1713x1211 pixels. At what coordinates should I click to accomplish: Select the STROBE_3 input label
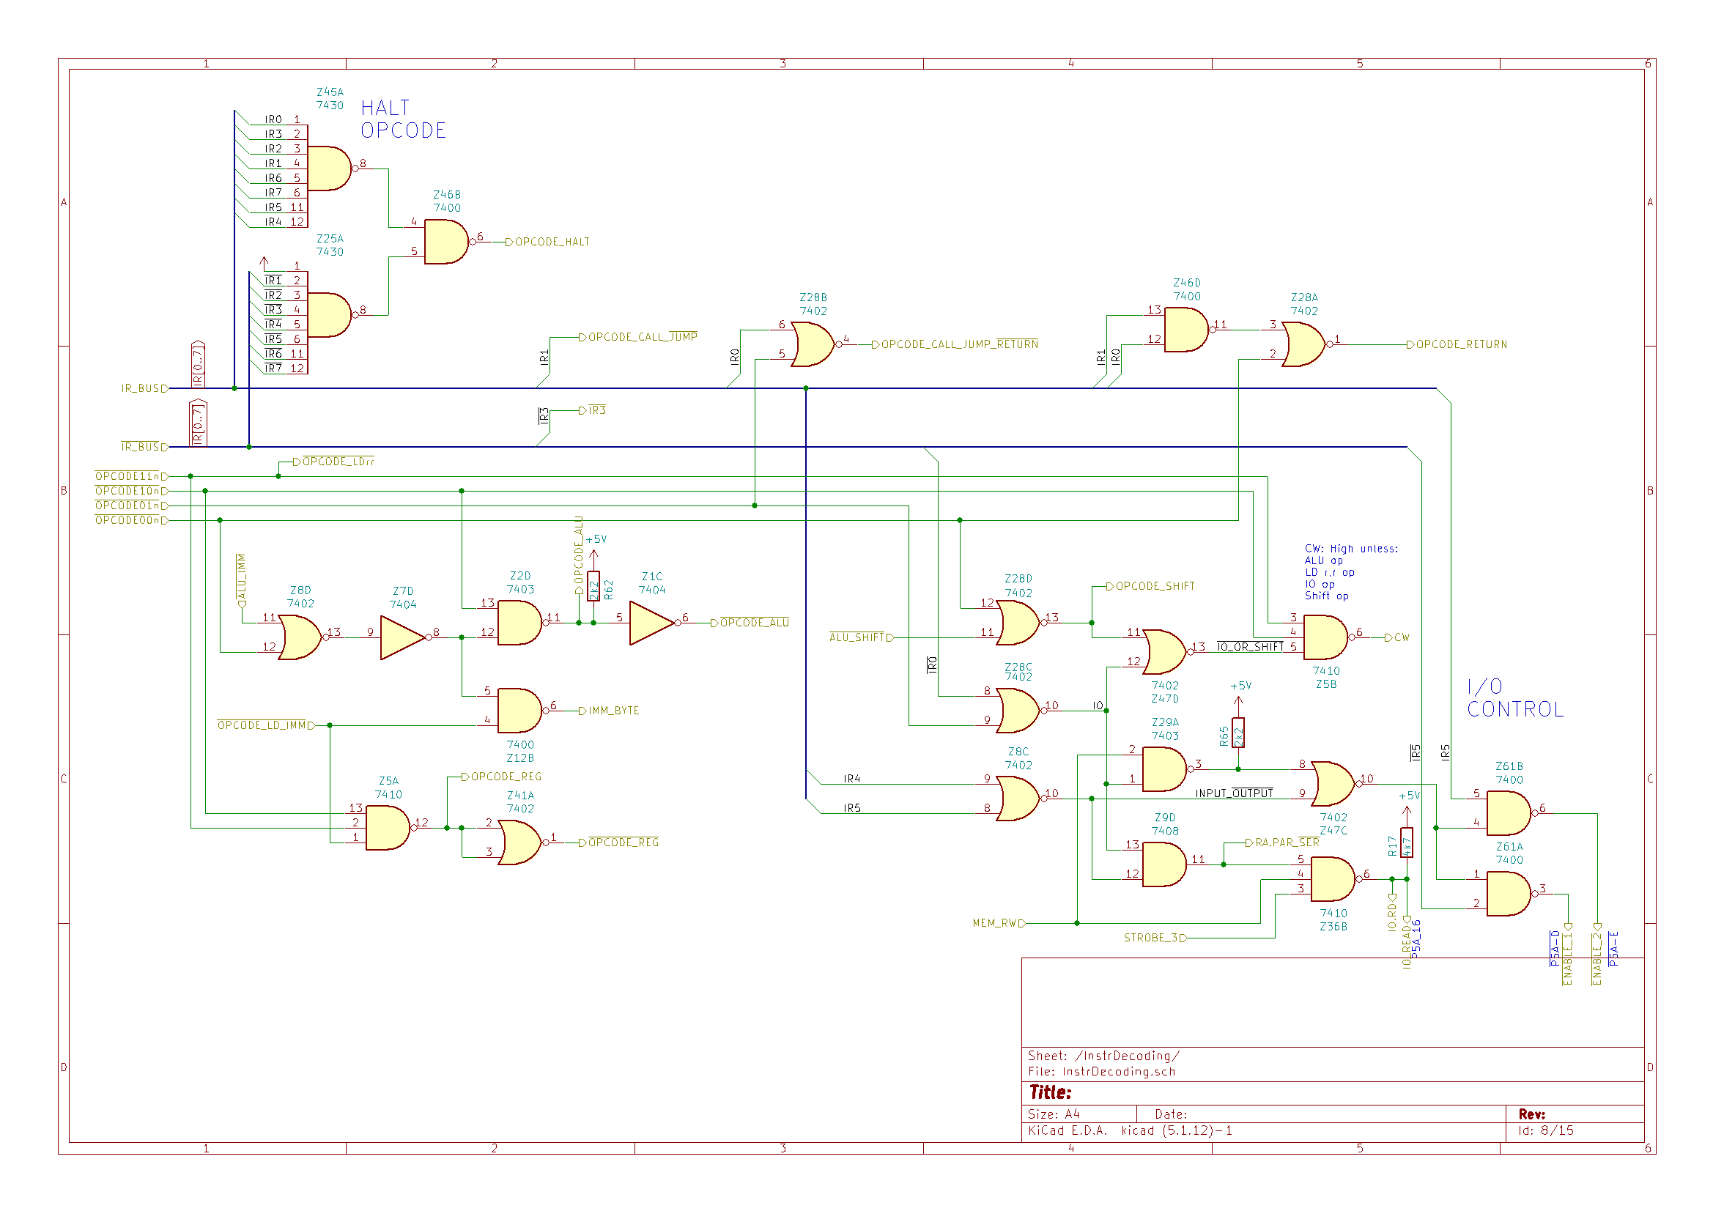(x=1153, y=938)
